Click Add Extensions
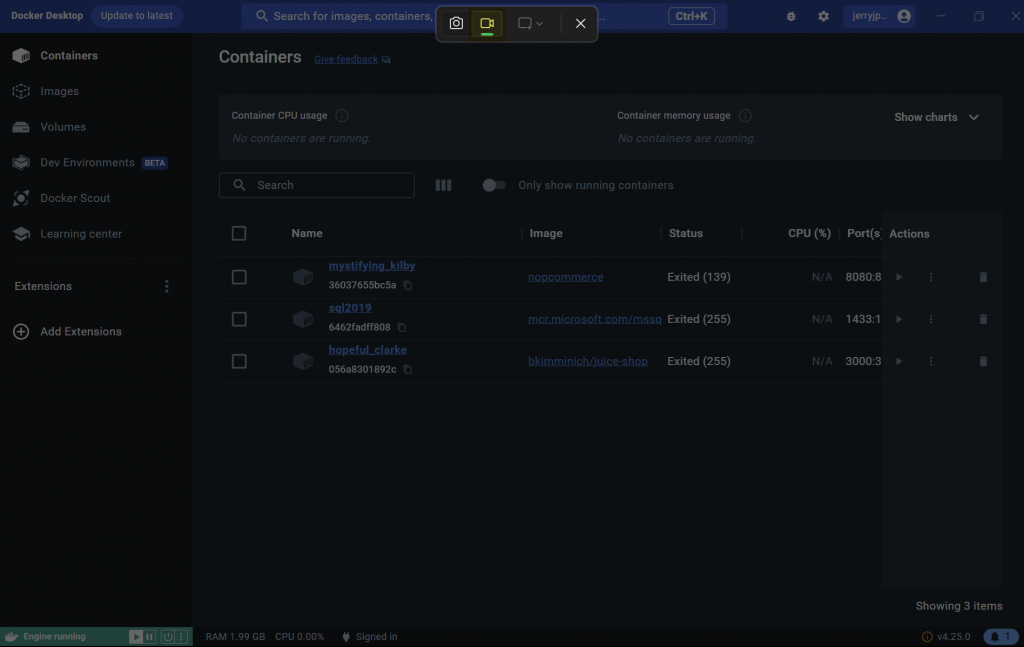 67,332
